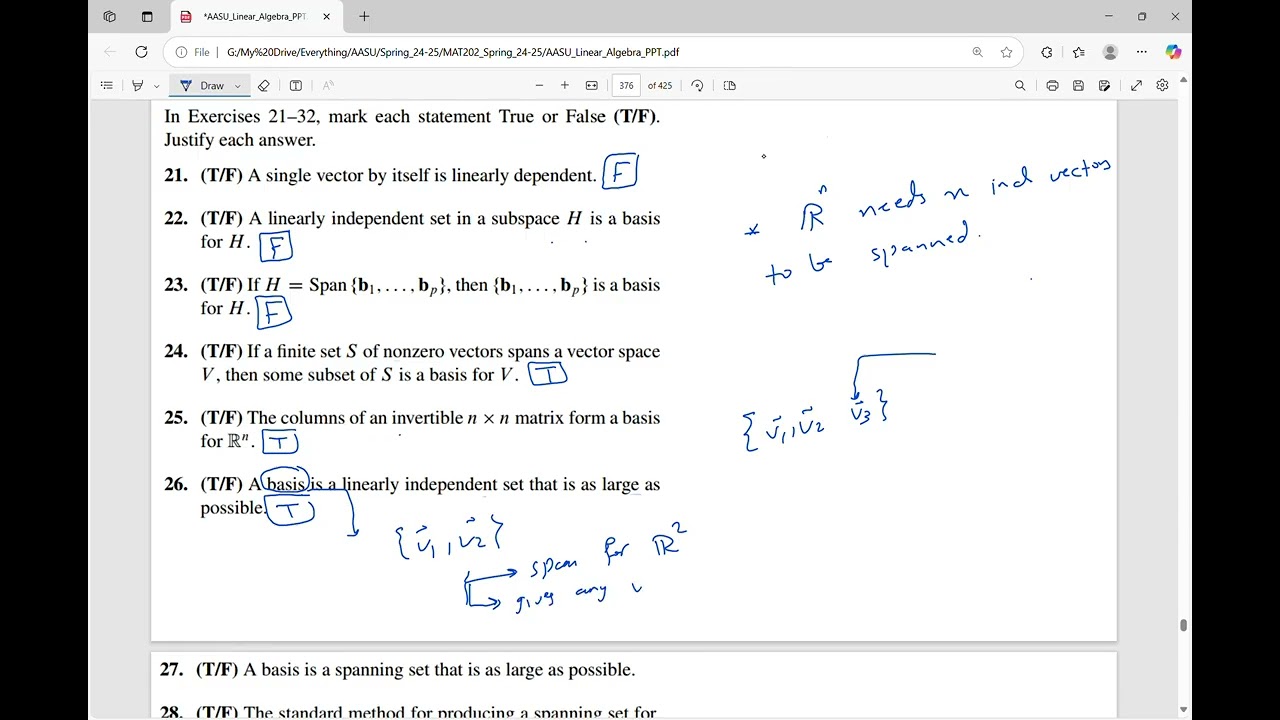The width and height of the screenshot is (1280, 720).
Task: Click the address bar zoom indicator
Action: click(x=977, y=52)
